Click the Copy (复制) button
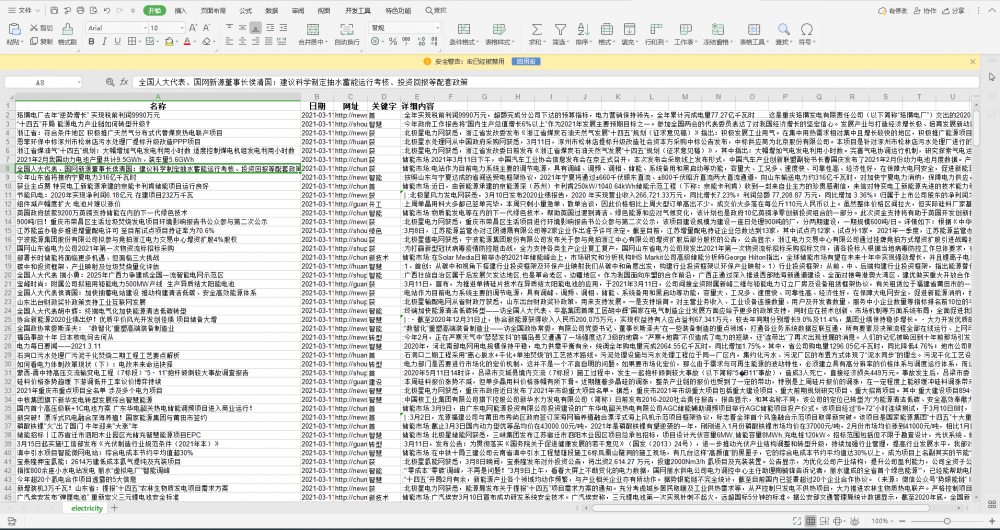 tap(41, 42)
